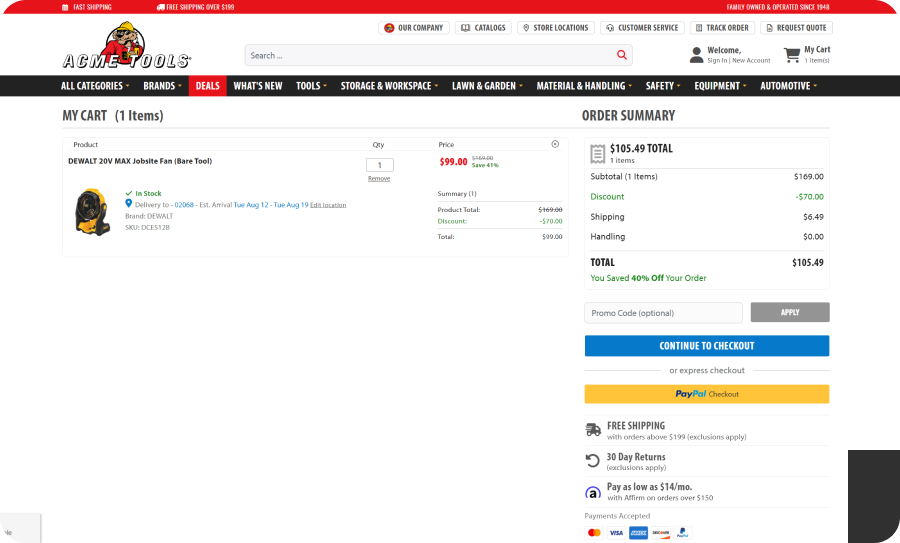Focus the quantity input box
Viewport: 900px width, 543px height.
[x=380, y=165]
